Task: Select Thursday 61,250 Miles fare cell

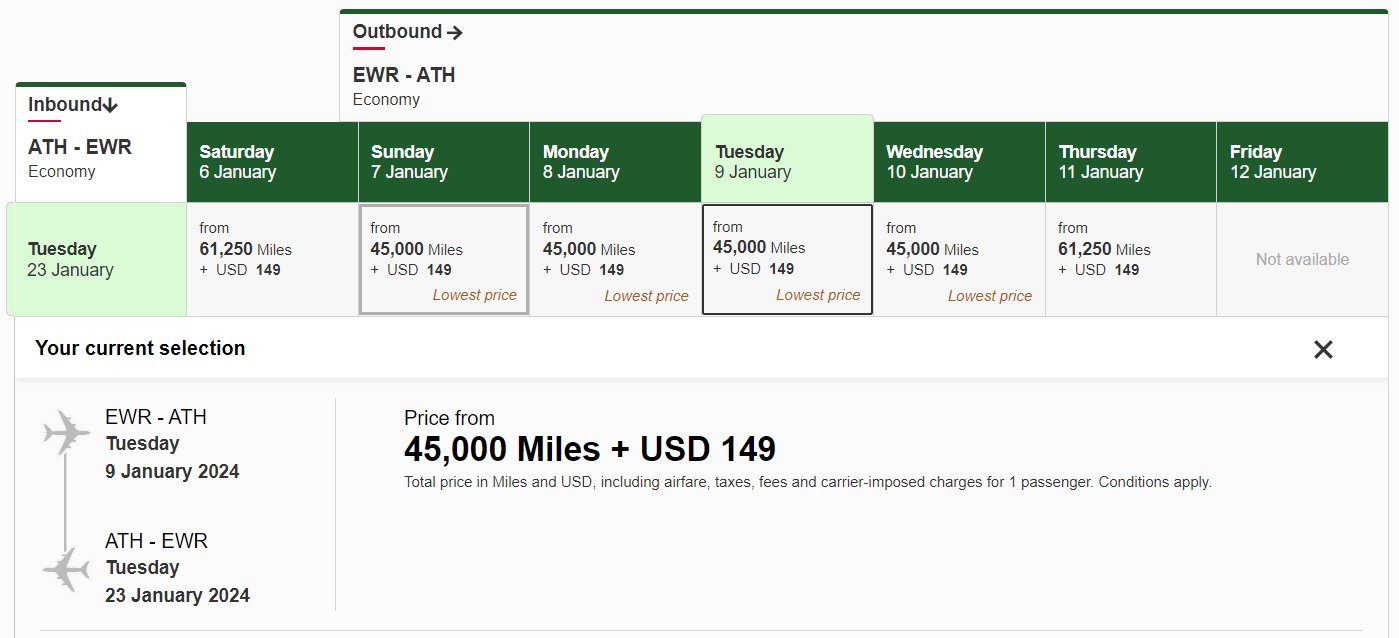Action: (x=1131, y=260)
